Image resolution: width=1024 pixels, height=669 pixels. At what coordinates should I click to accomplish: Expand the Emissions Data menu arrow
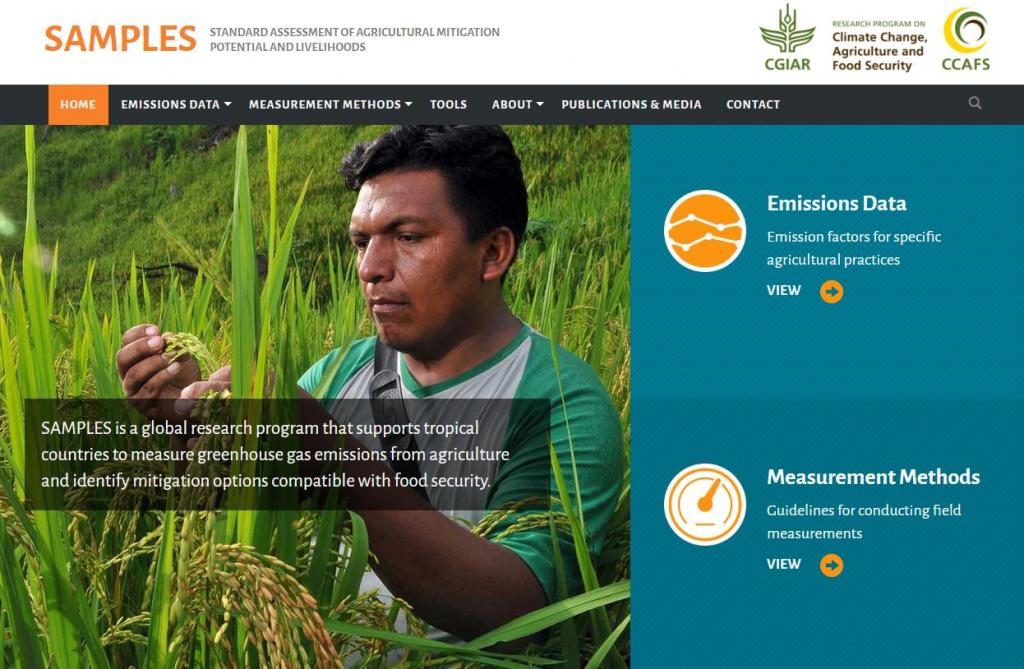(x=227, y=104)
